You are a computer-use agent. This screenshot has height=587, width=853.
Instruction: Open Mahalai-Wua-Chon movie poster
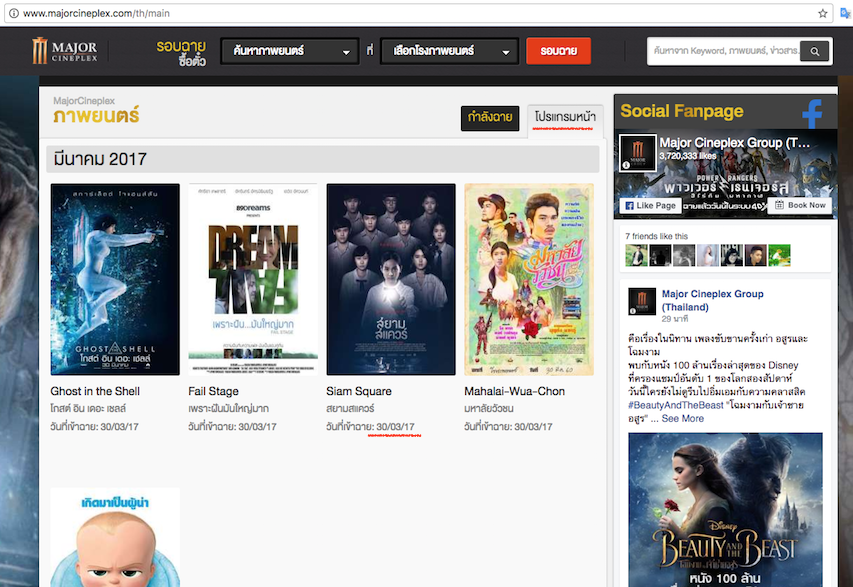coord(529,279)
